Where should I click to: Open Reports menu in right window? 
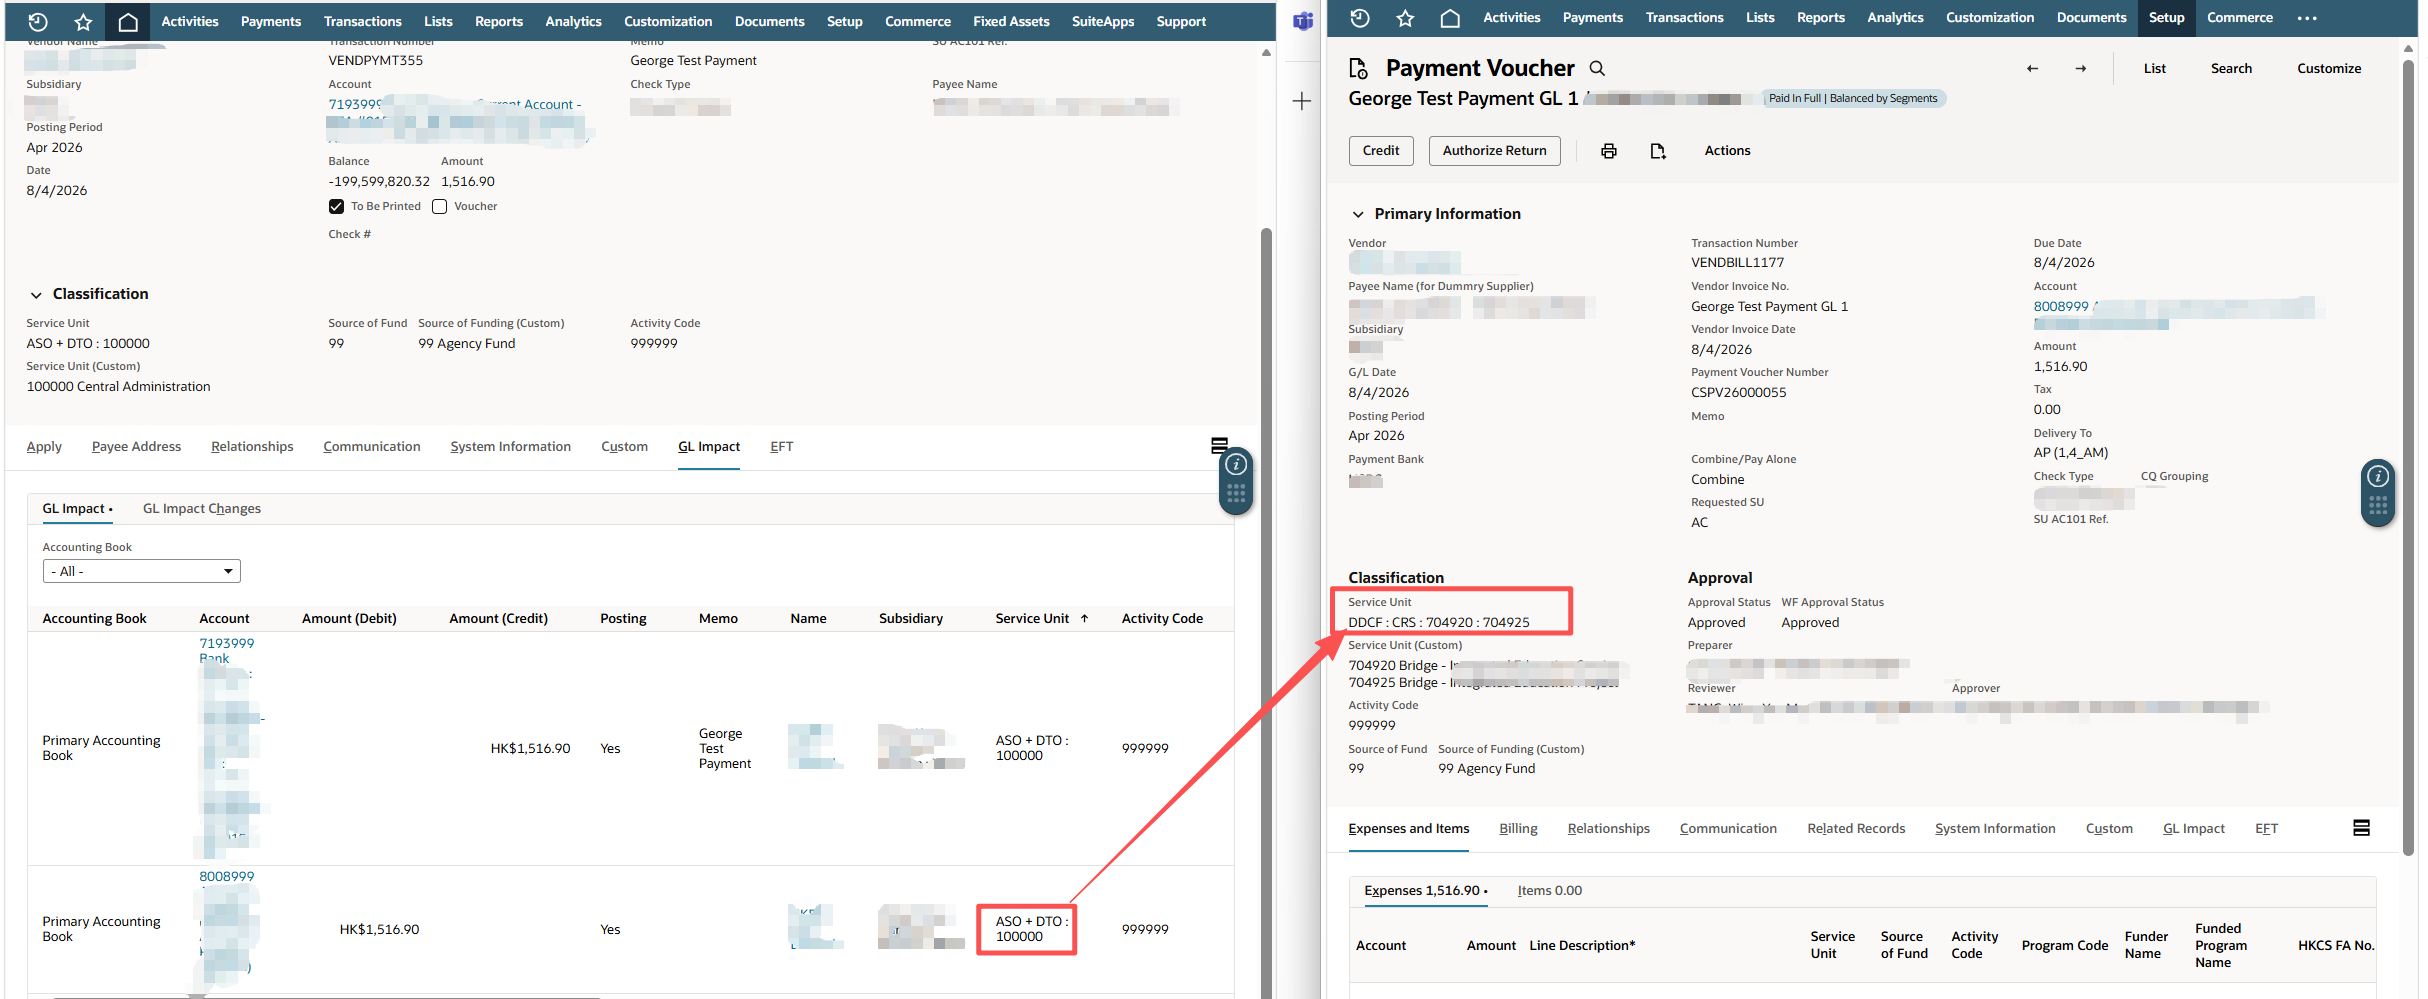pyautogui.click(x=1821, y=18)
